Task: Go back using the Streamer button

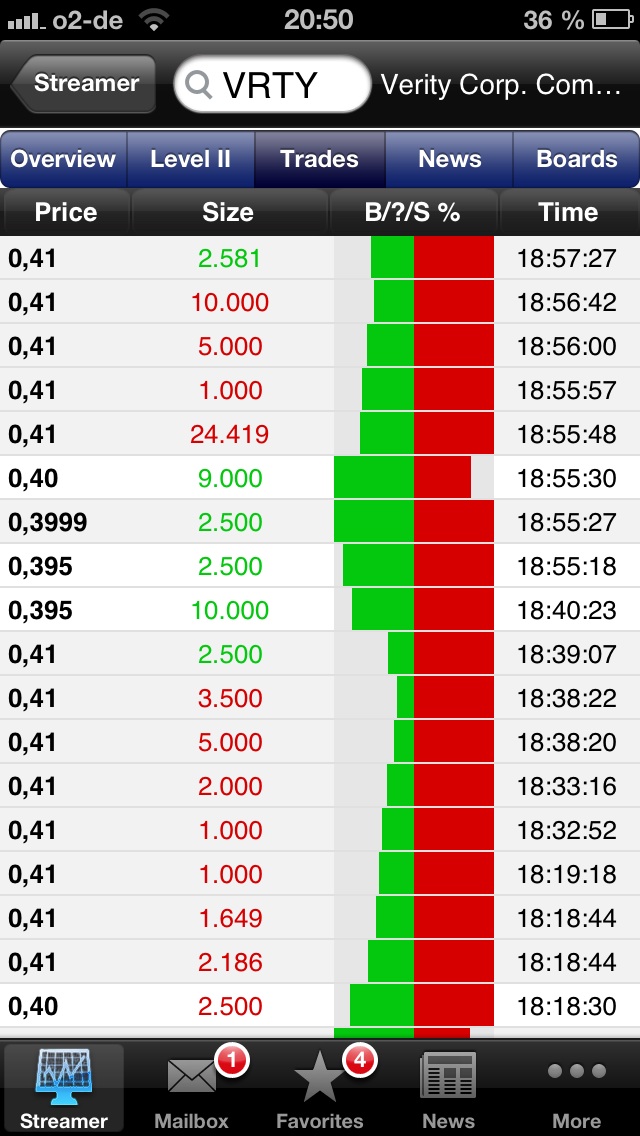Action: [x=84, y=84]
